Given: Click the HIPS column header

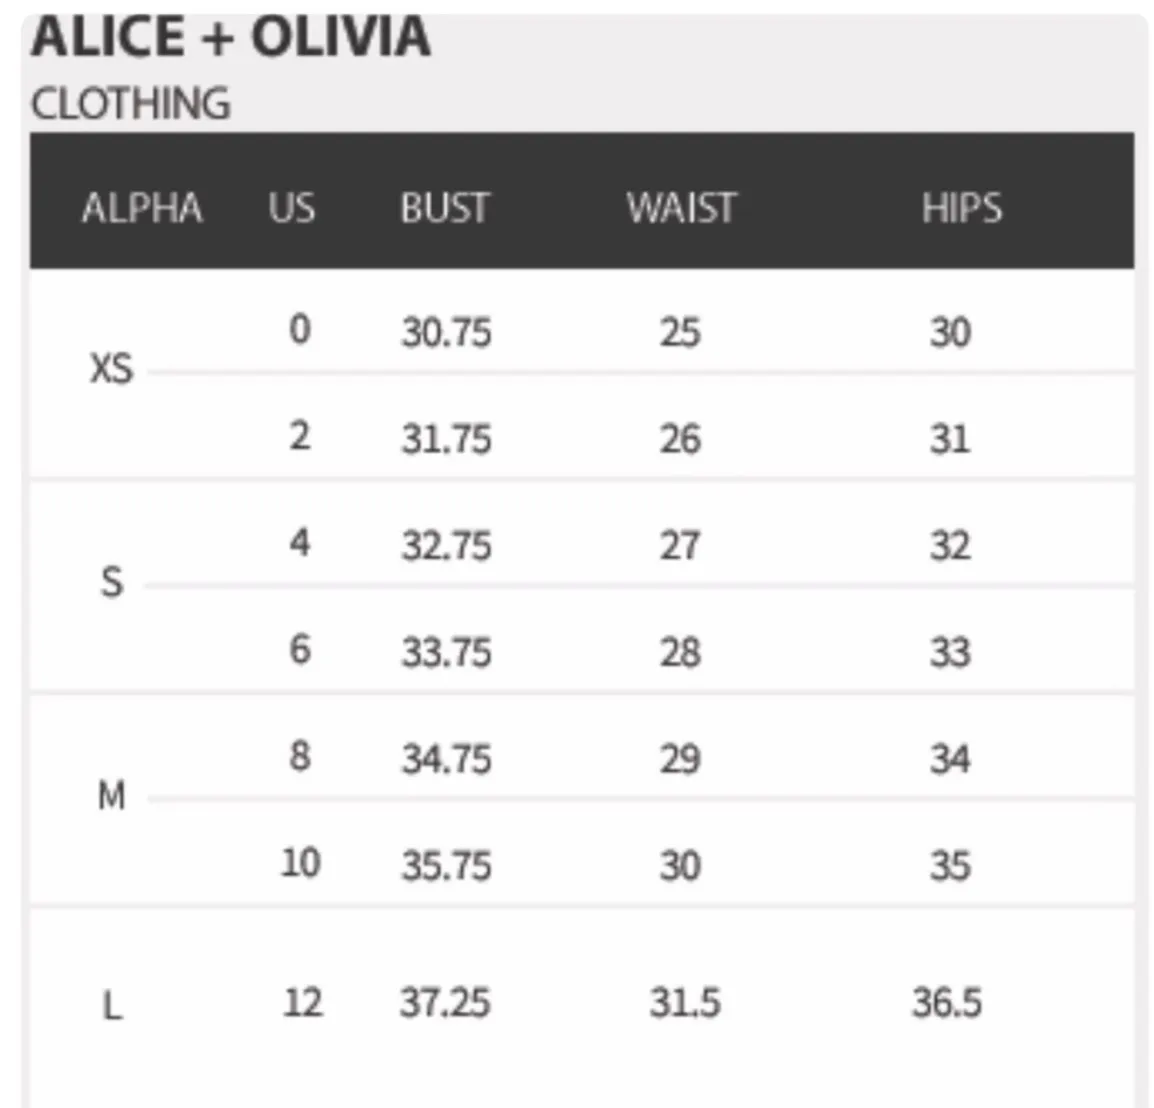Looking at the screenshot, I should pyautogui.click(x=961, y=208).
